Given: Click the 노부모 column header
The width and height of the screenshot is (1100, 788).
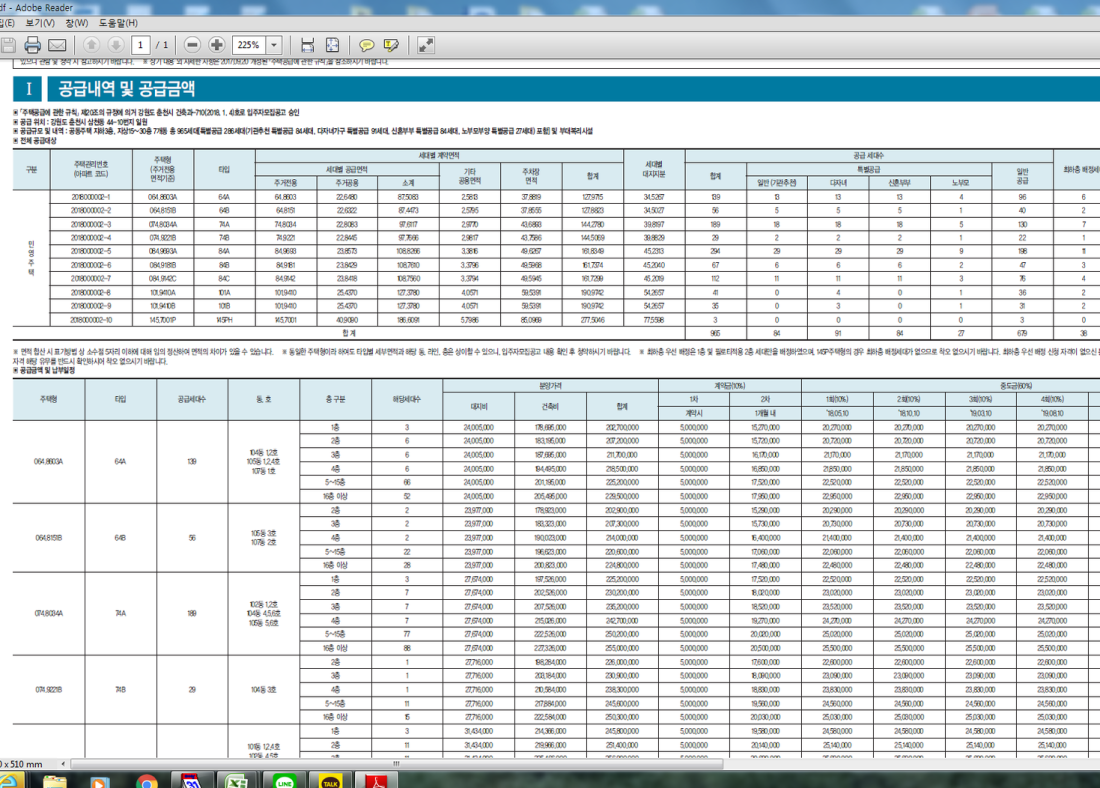Looking at the screenshot, I should [x=961, y=183].
